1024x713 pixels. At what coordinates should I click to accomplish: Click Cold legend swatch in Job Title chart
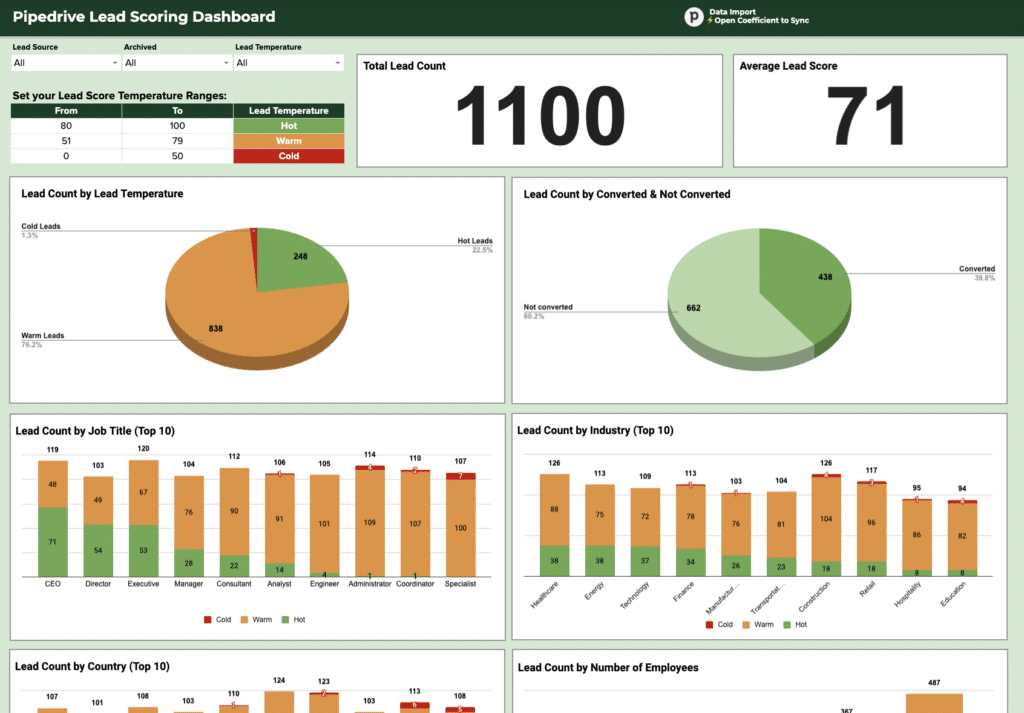coord(208,620)
